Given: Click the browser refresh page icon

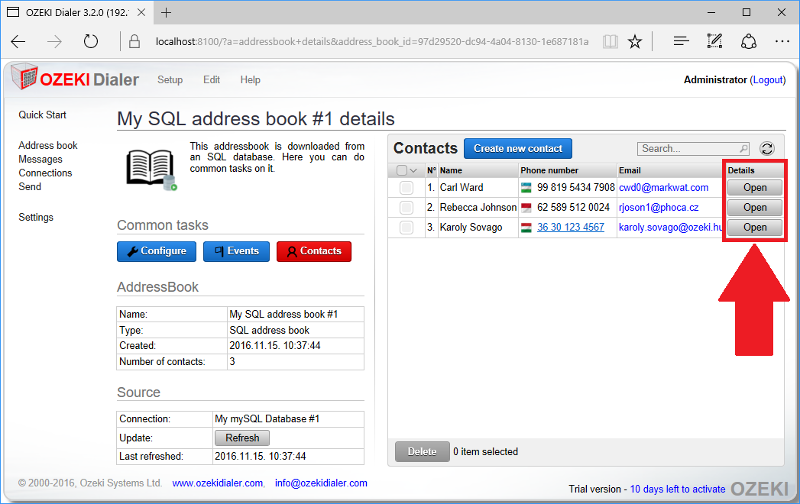Looking at the screenshot, I should 91,42.
